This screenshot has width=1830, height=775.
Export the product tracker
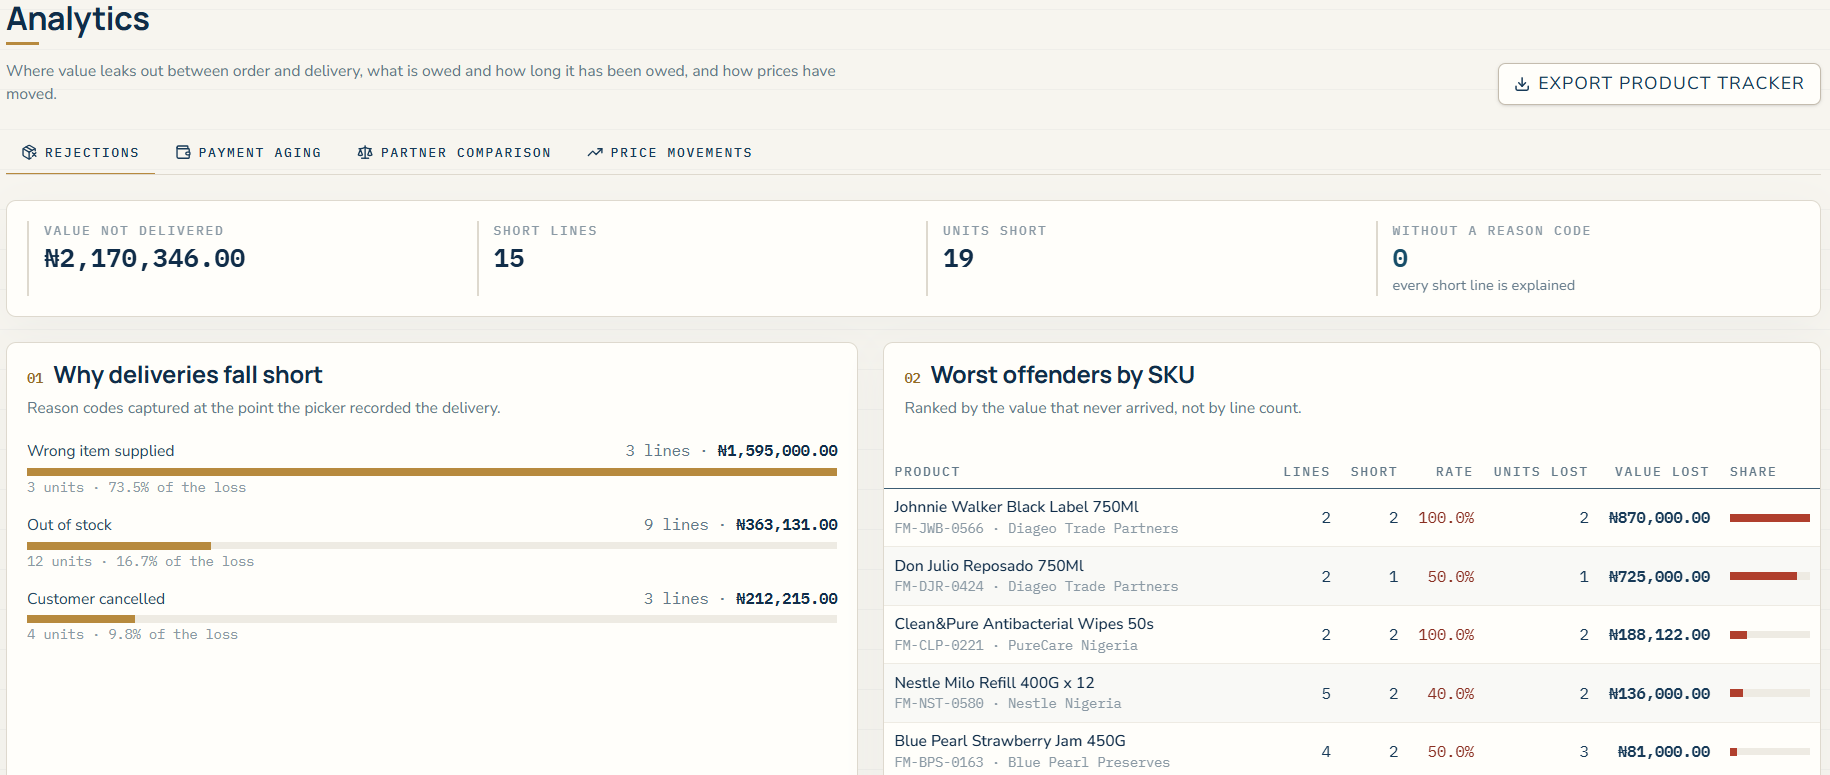[x=1659, y=84]
